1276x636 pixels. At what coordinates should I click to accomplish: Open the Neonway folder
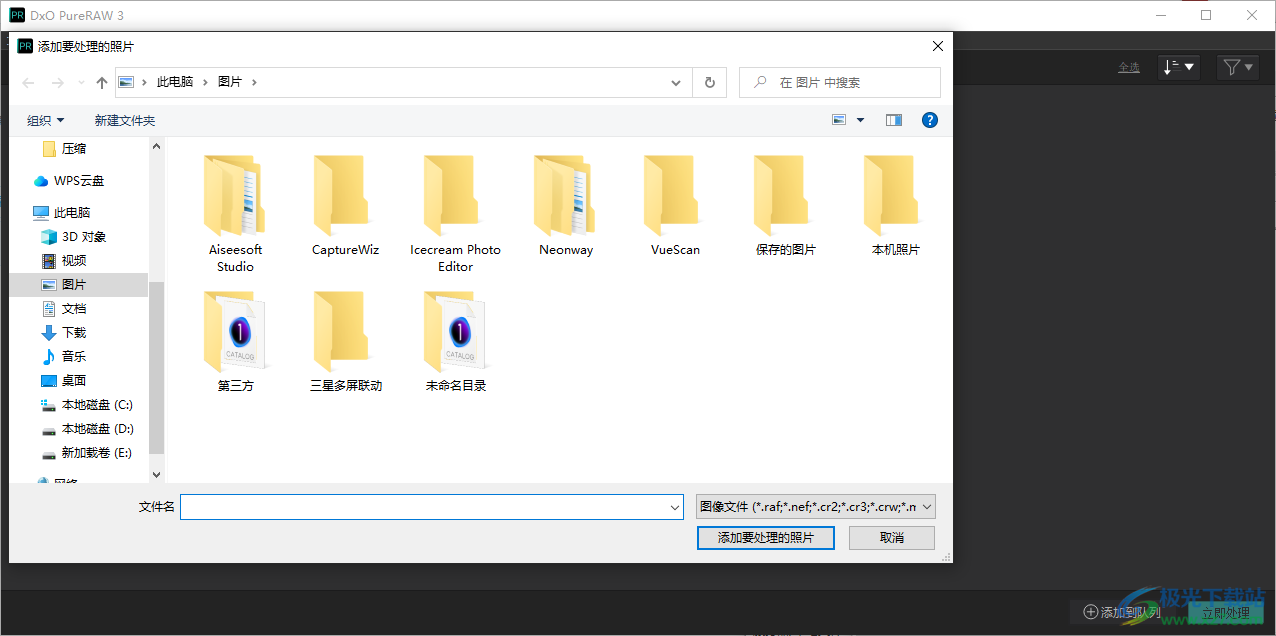tap(566, 206)
